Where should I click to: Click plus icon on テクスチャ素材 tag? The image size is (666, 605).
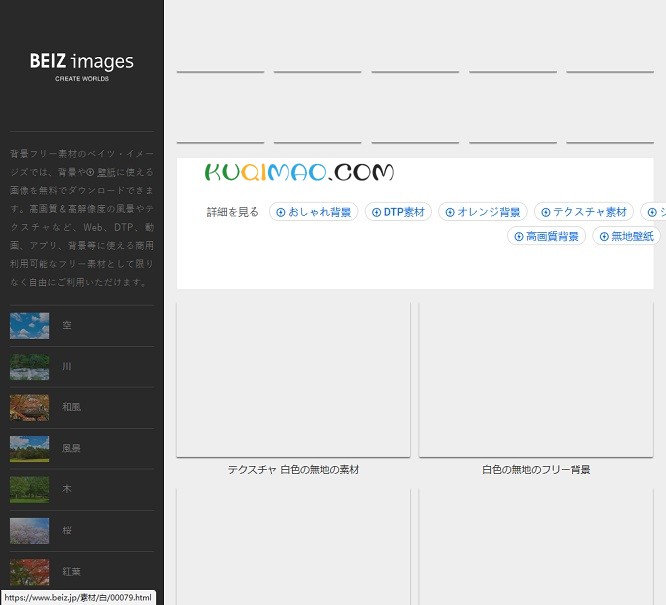pos(545,212)
